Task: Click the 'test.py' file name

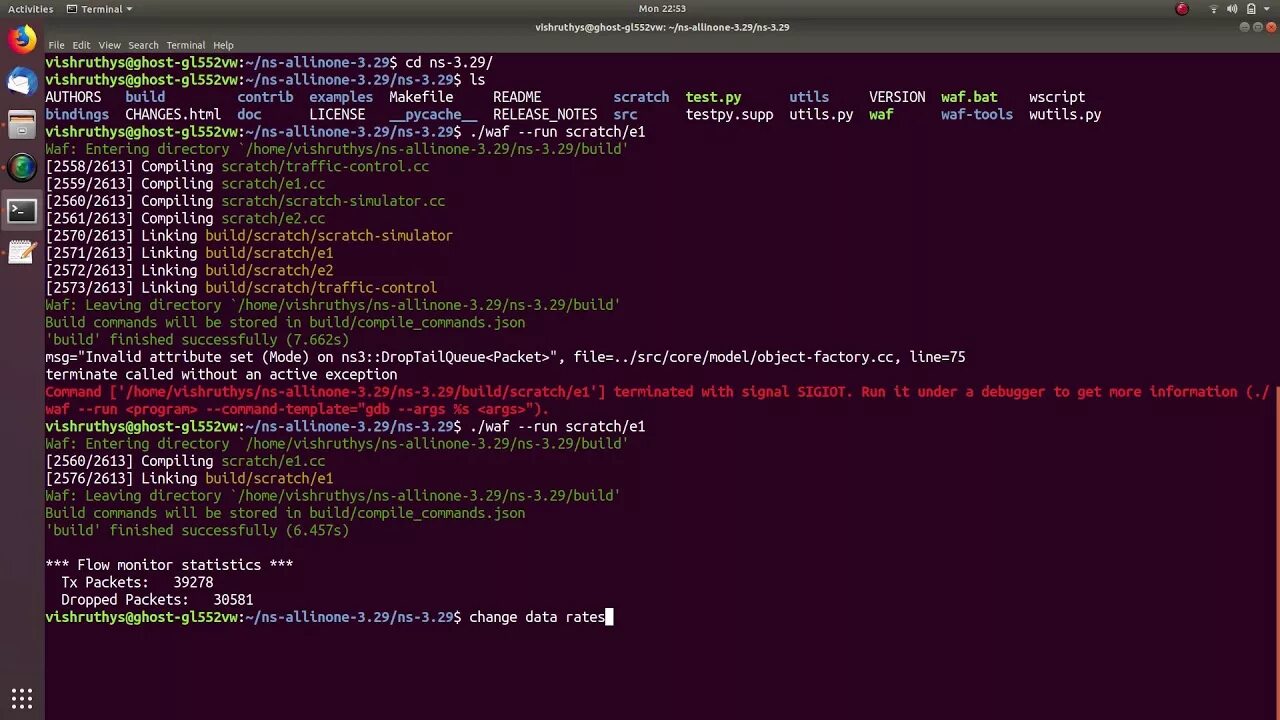Action: tap(713, 97)
